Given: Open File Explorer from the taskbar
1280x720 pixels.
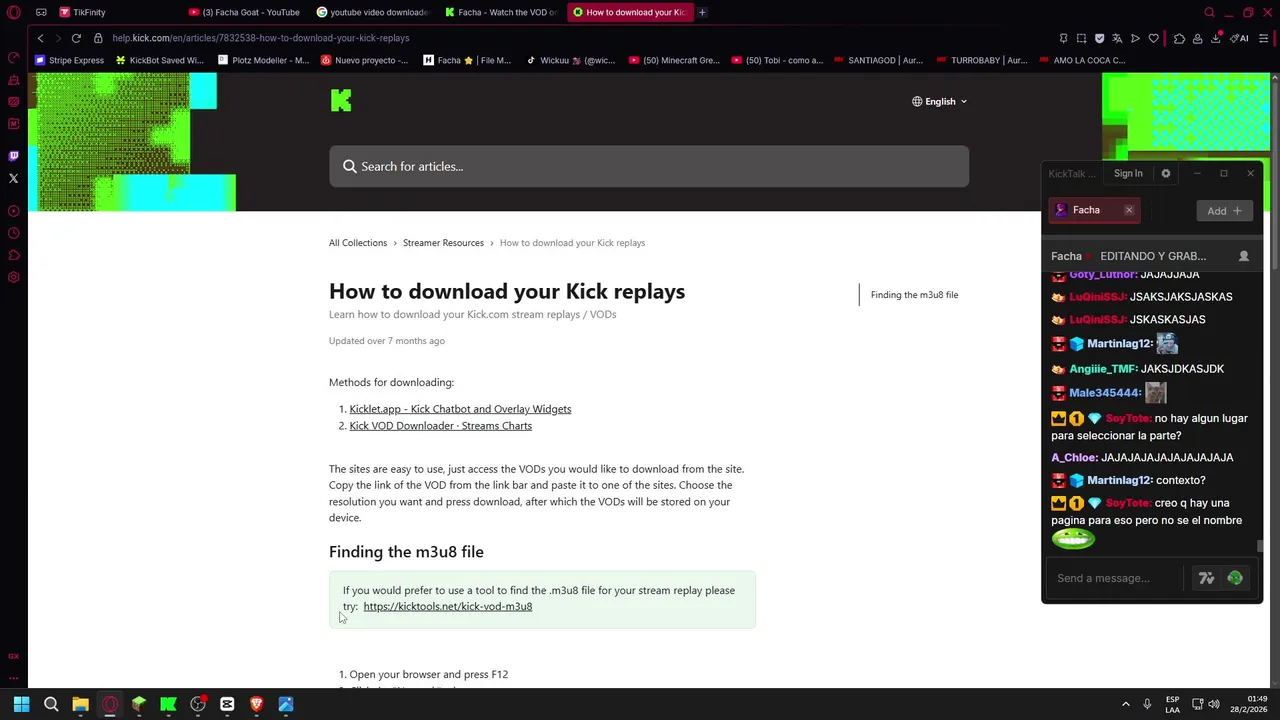Looking at the screenshot, I should [80, 704].
